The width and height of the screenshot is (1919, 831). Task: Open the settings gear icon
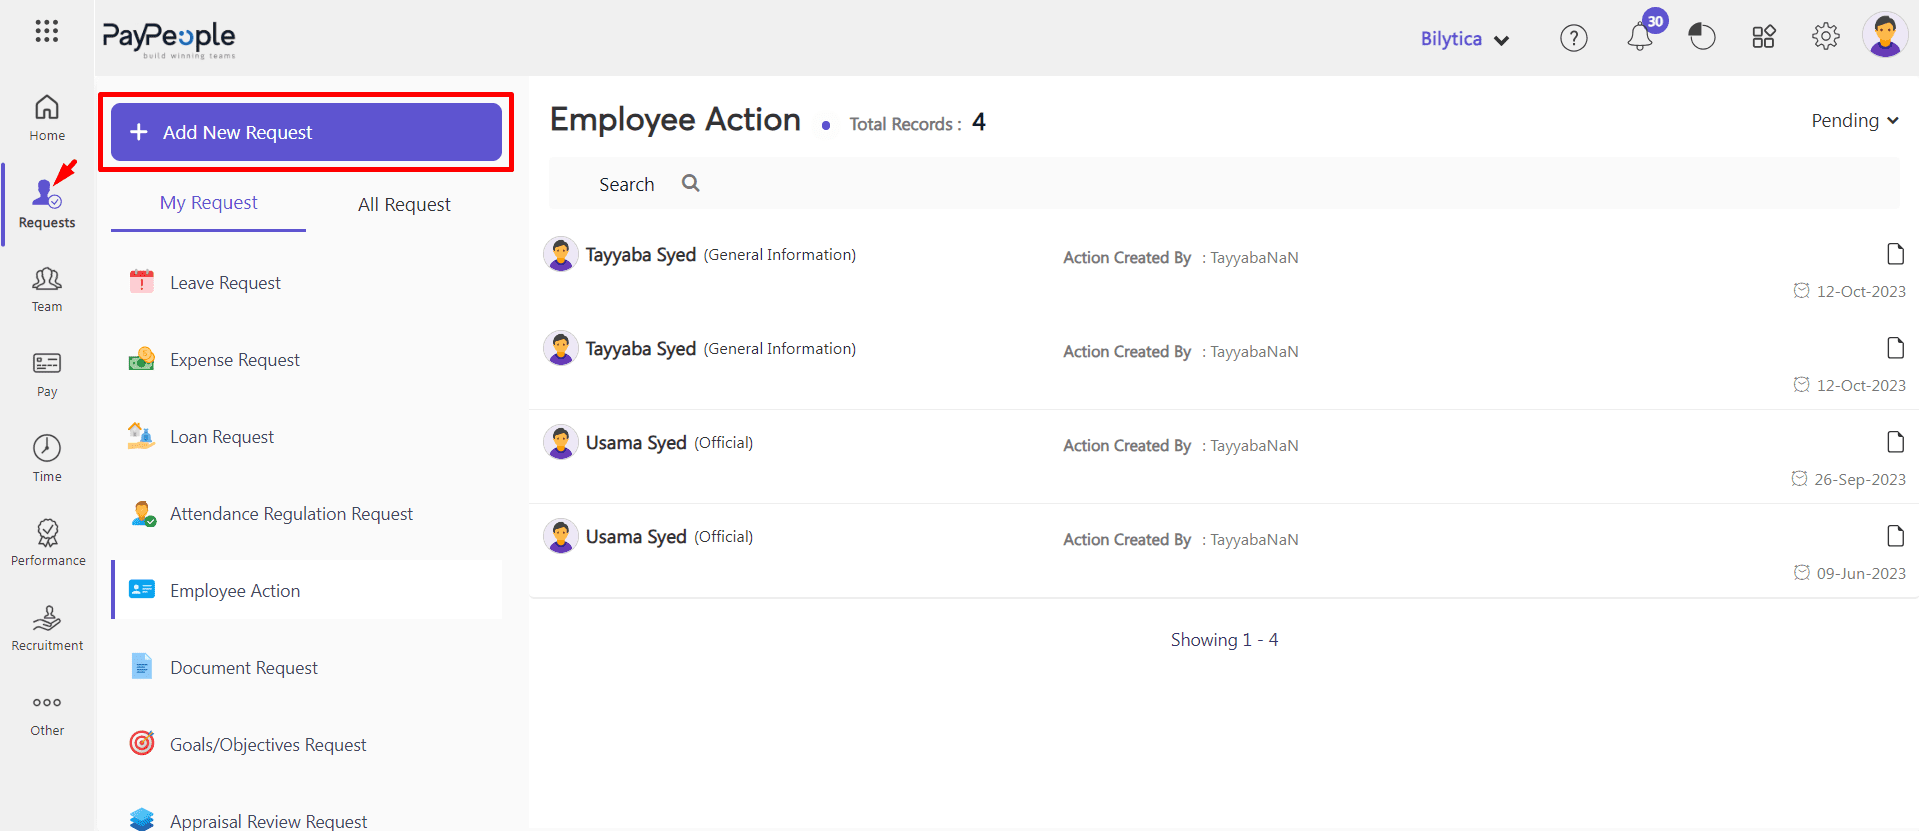click(x=1825, y=37)
